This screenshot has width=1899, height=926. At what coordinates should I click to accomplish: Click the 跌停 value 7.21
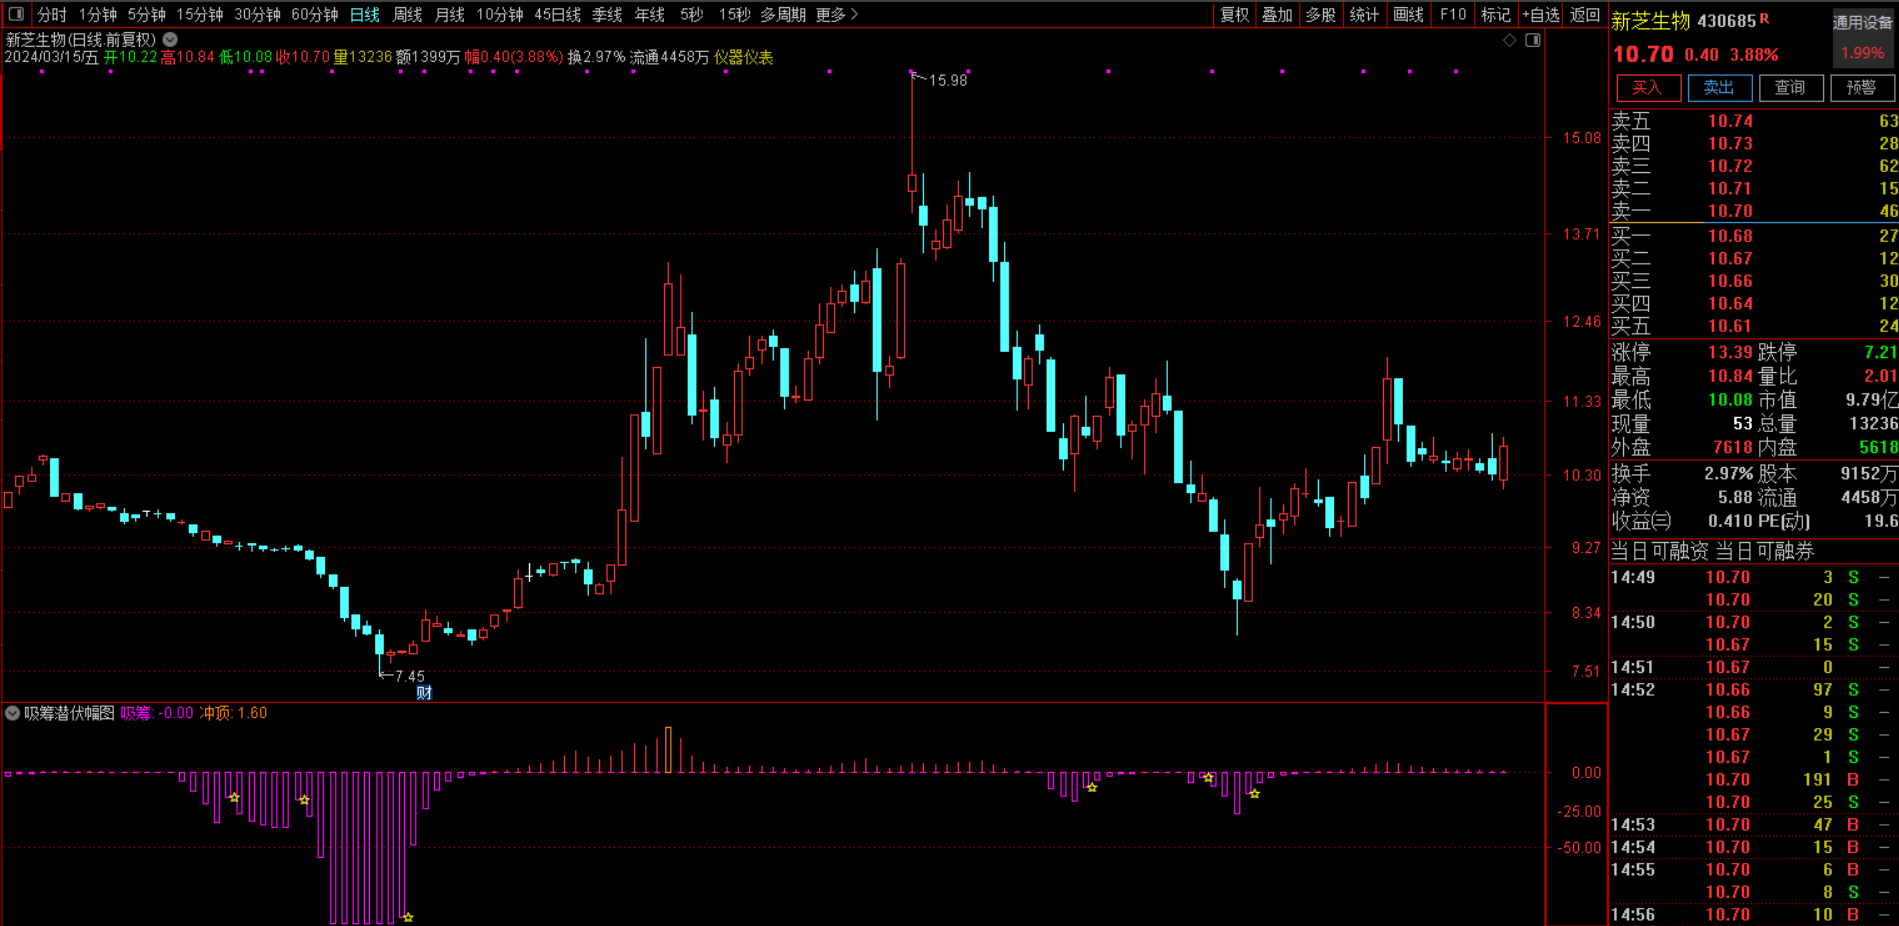click(x=1880, y=352)
